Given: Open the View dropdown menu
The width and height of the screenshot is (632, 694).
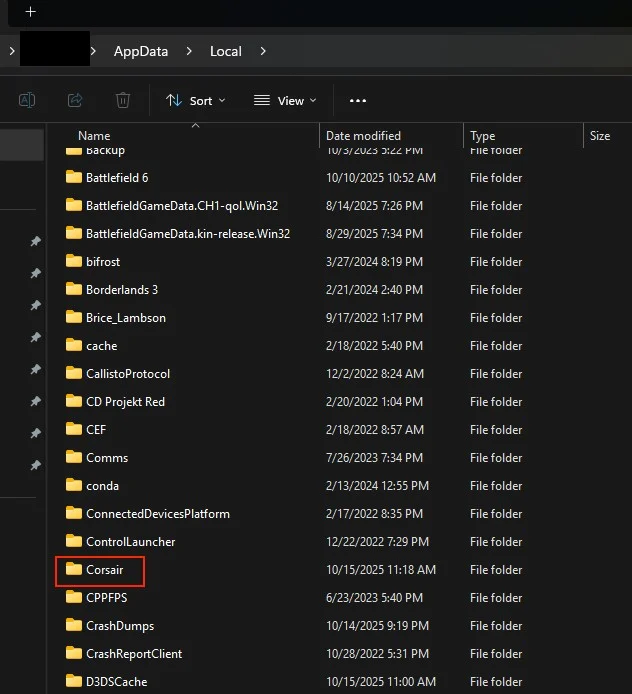Looking at the screenshot, I should [285, 100].
